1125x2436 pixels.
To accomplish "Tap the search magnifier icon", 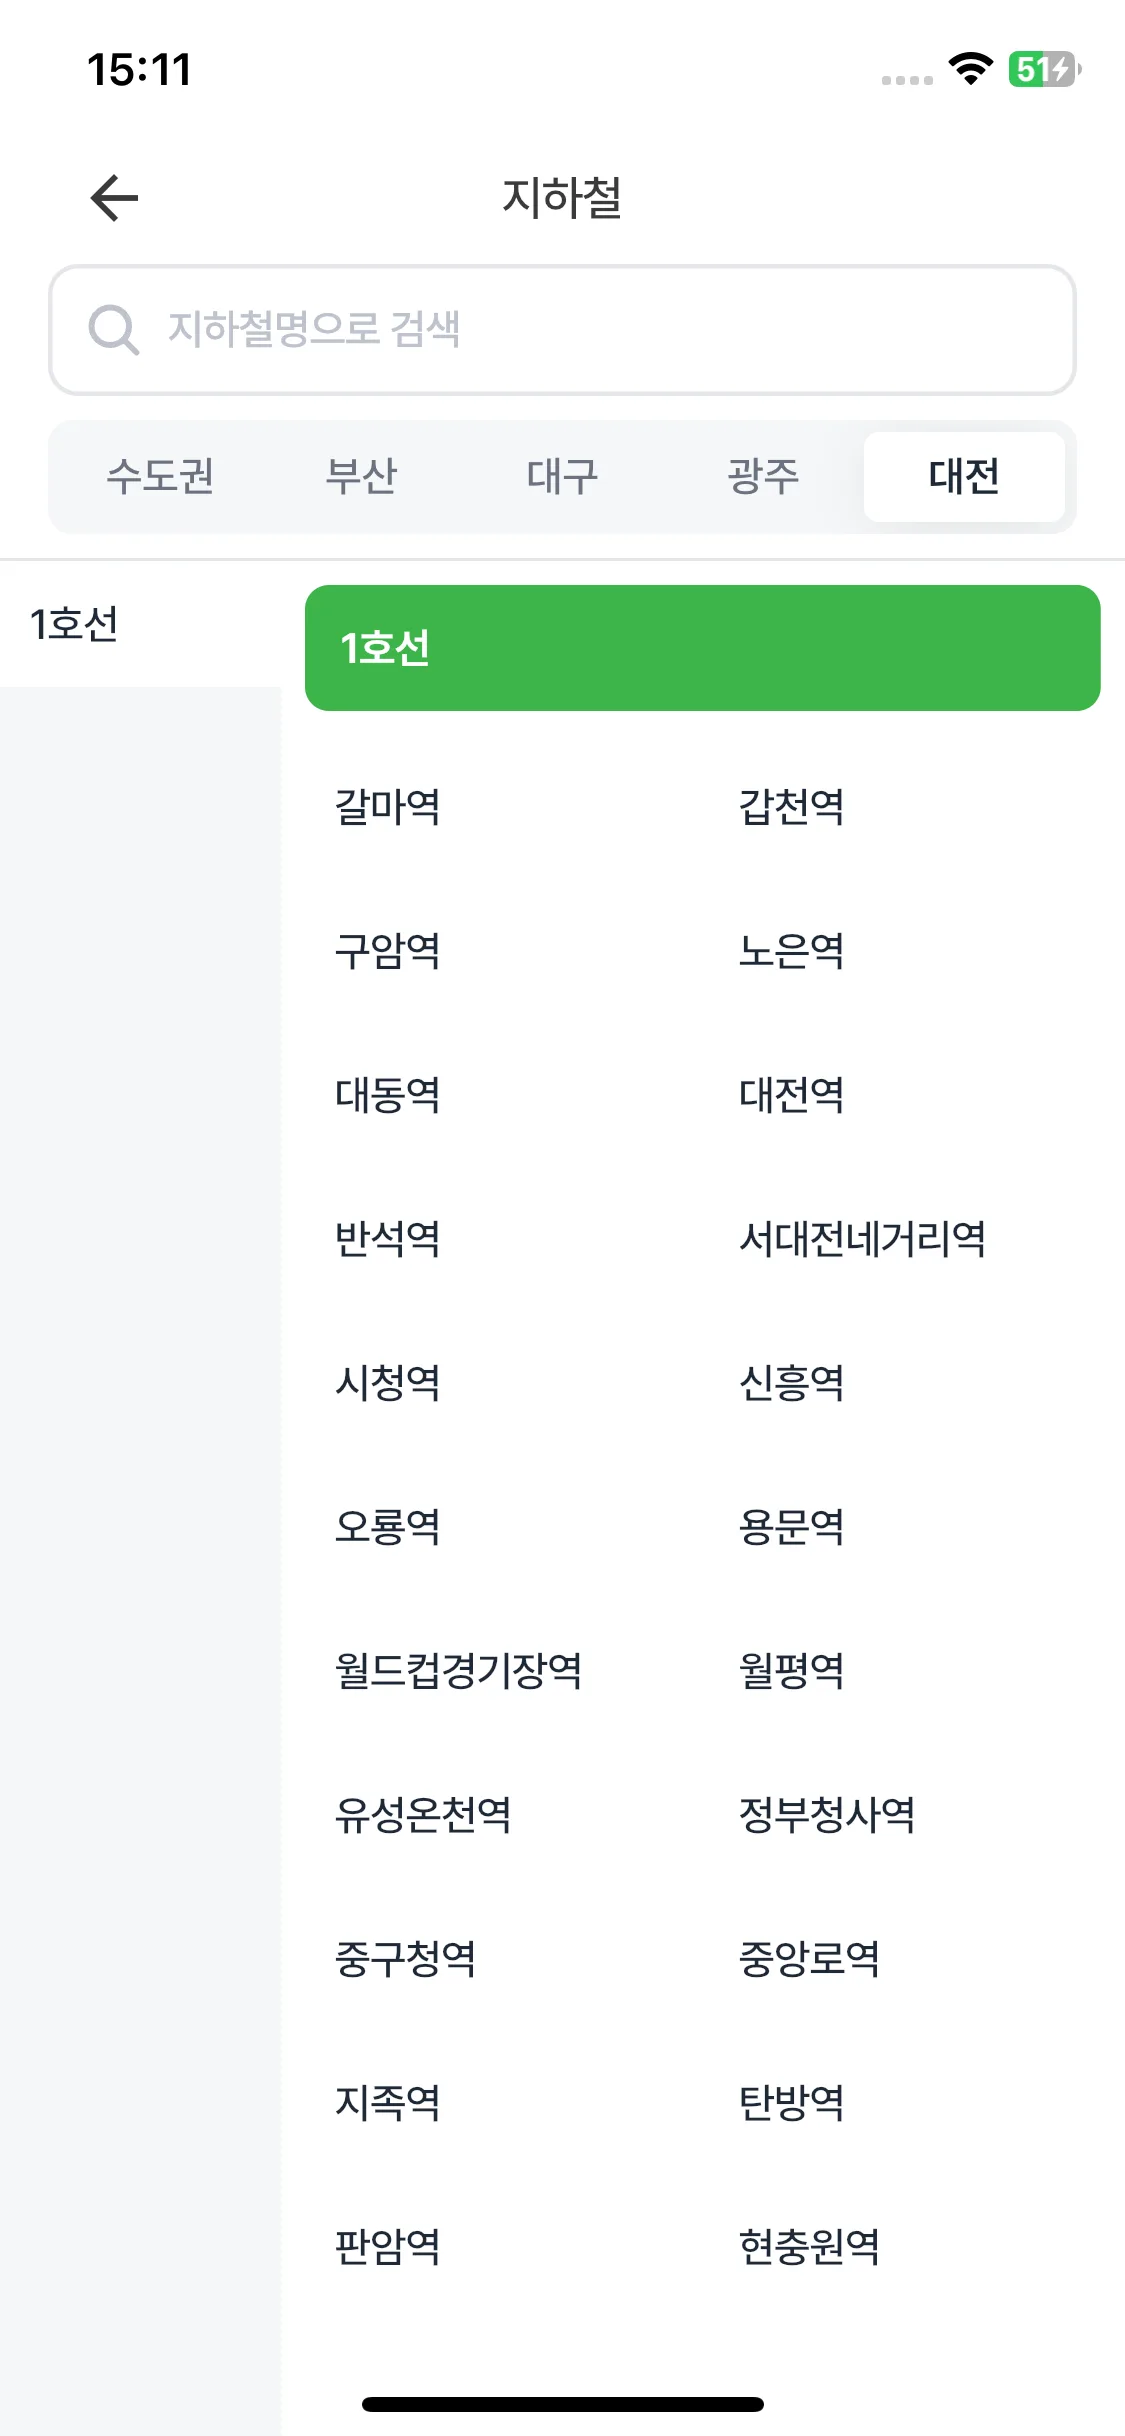I will coord(113,329).
